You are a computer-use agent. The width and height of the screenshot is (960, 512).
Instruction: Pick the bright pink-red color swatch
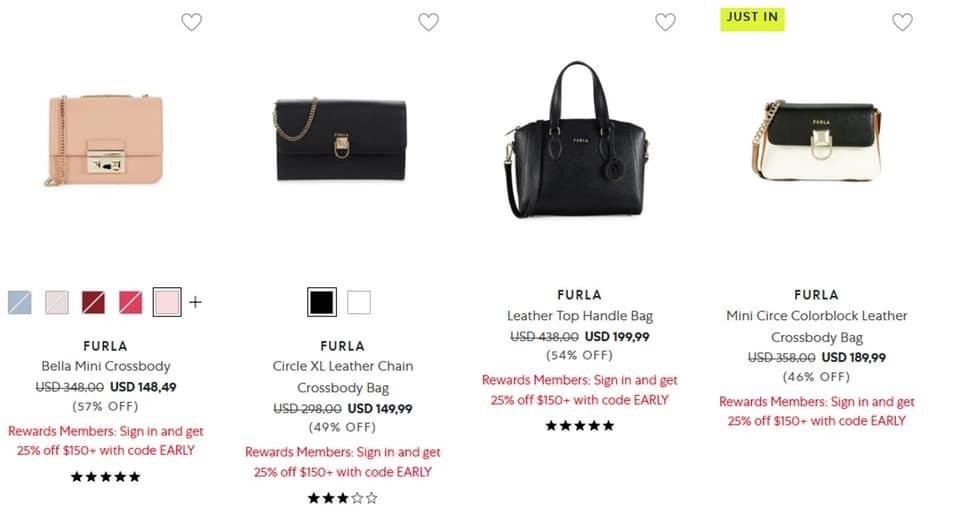[x=131, y=302]
